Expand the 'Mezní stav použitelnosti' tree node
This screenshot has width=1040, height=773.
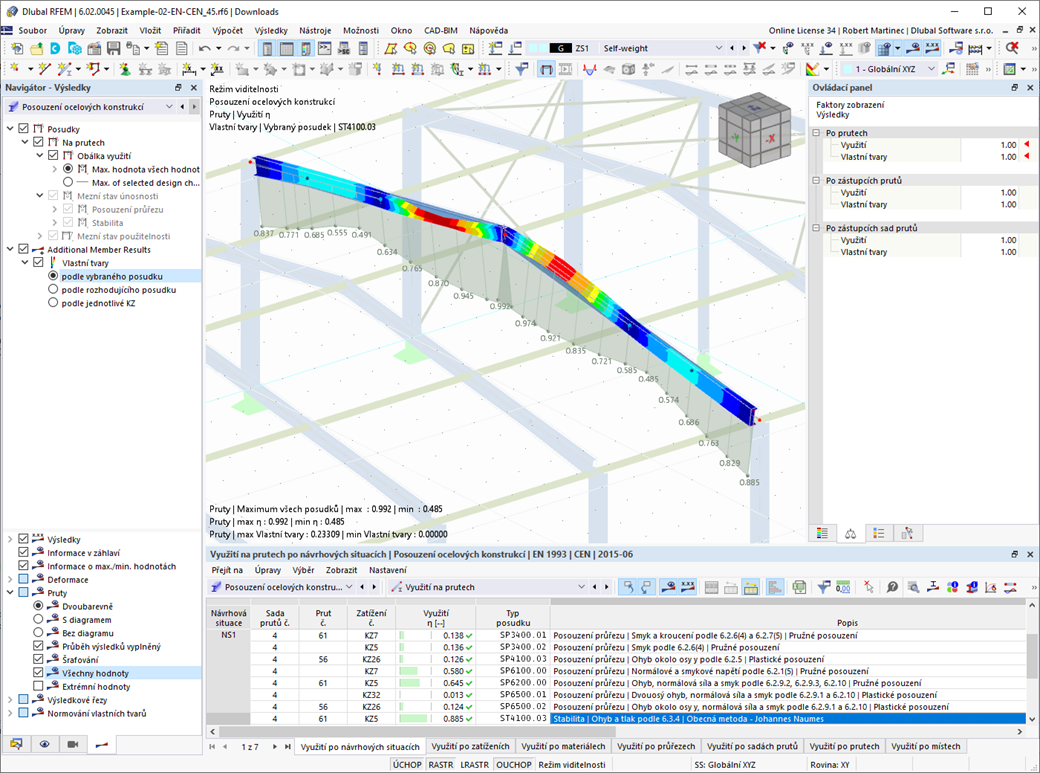coord(40,236)
